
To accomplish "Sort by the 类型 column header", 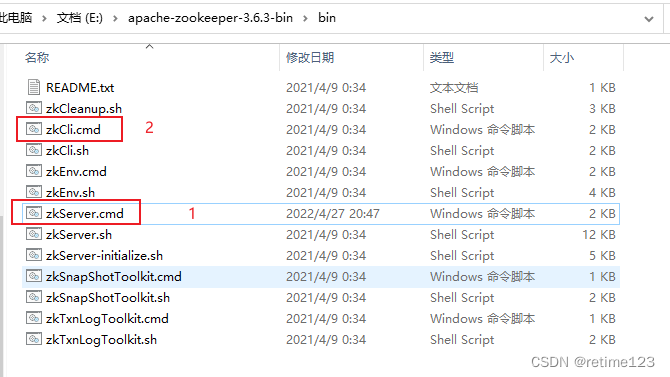I will (442, 57).
